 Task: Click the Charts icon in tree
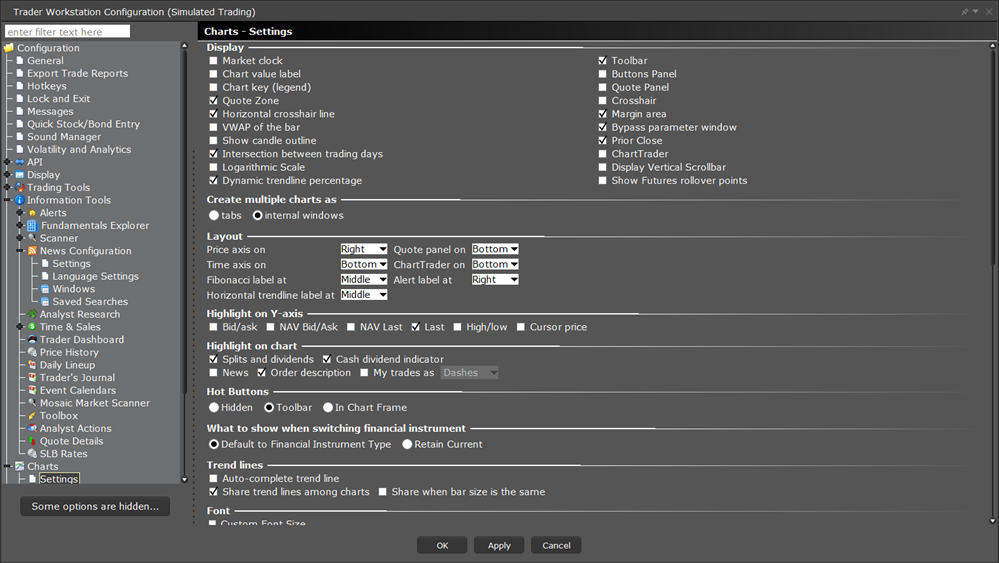pyautogui.click(x=20, y=466)
